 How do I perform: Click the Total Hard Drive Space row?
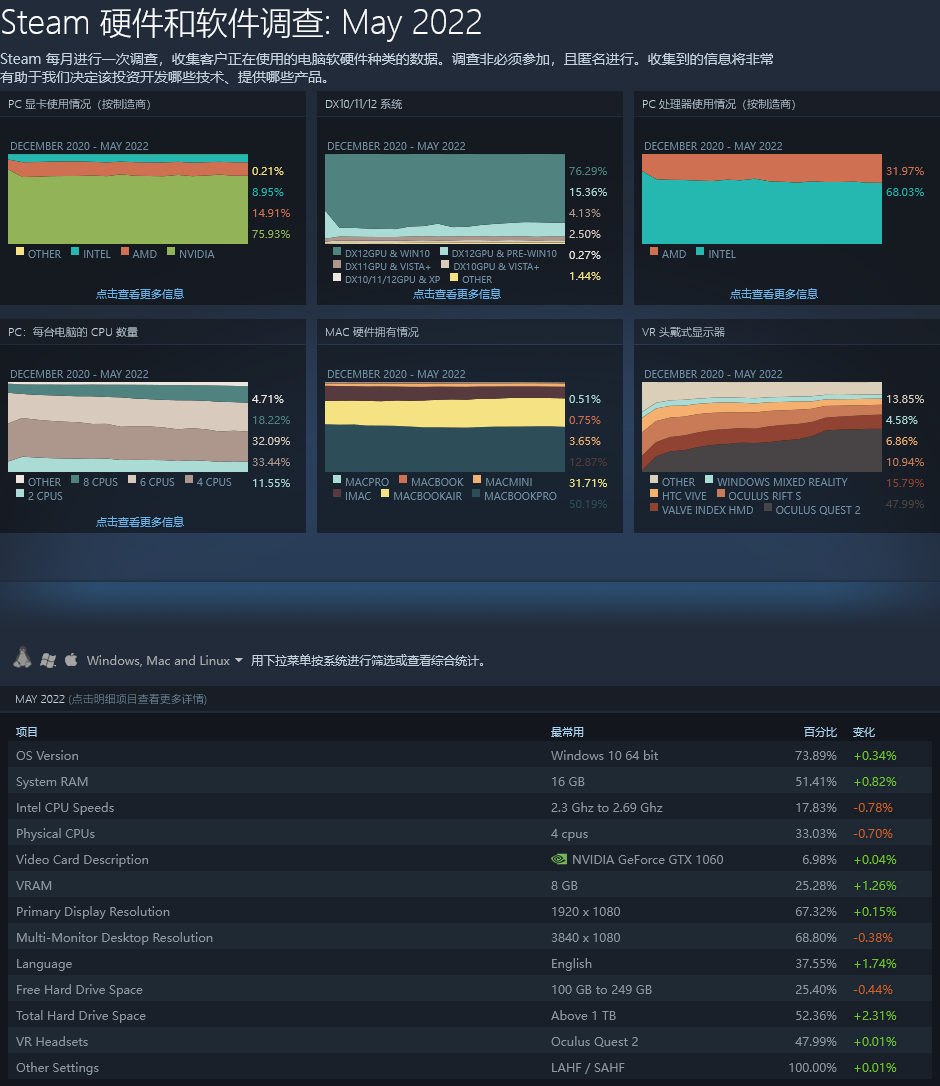point(81,1015)
